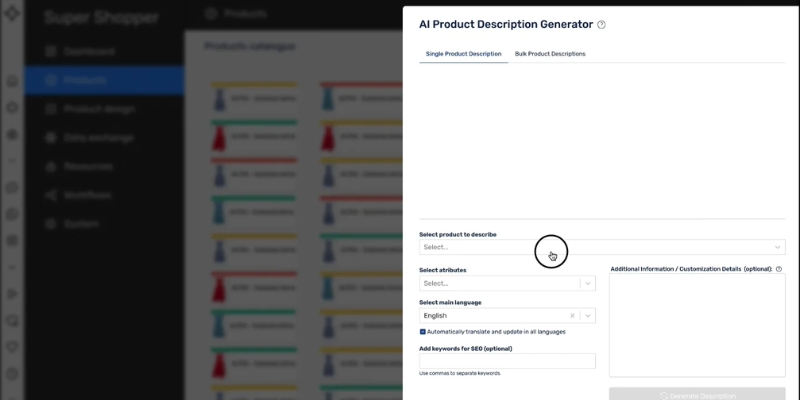Open Data exchange in the sidebar
Image resolution: width=800 pixels, height=400 pixels.
click(104, 137)
